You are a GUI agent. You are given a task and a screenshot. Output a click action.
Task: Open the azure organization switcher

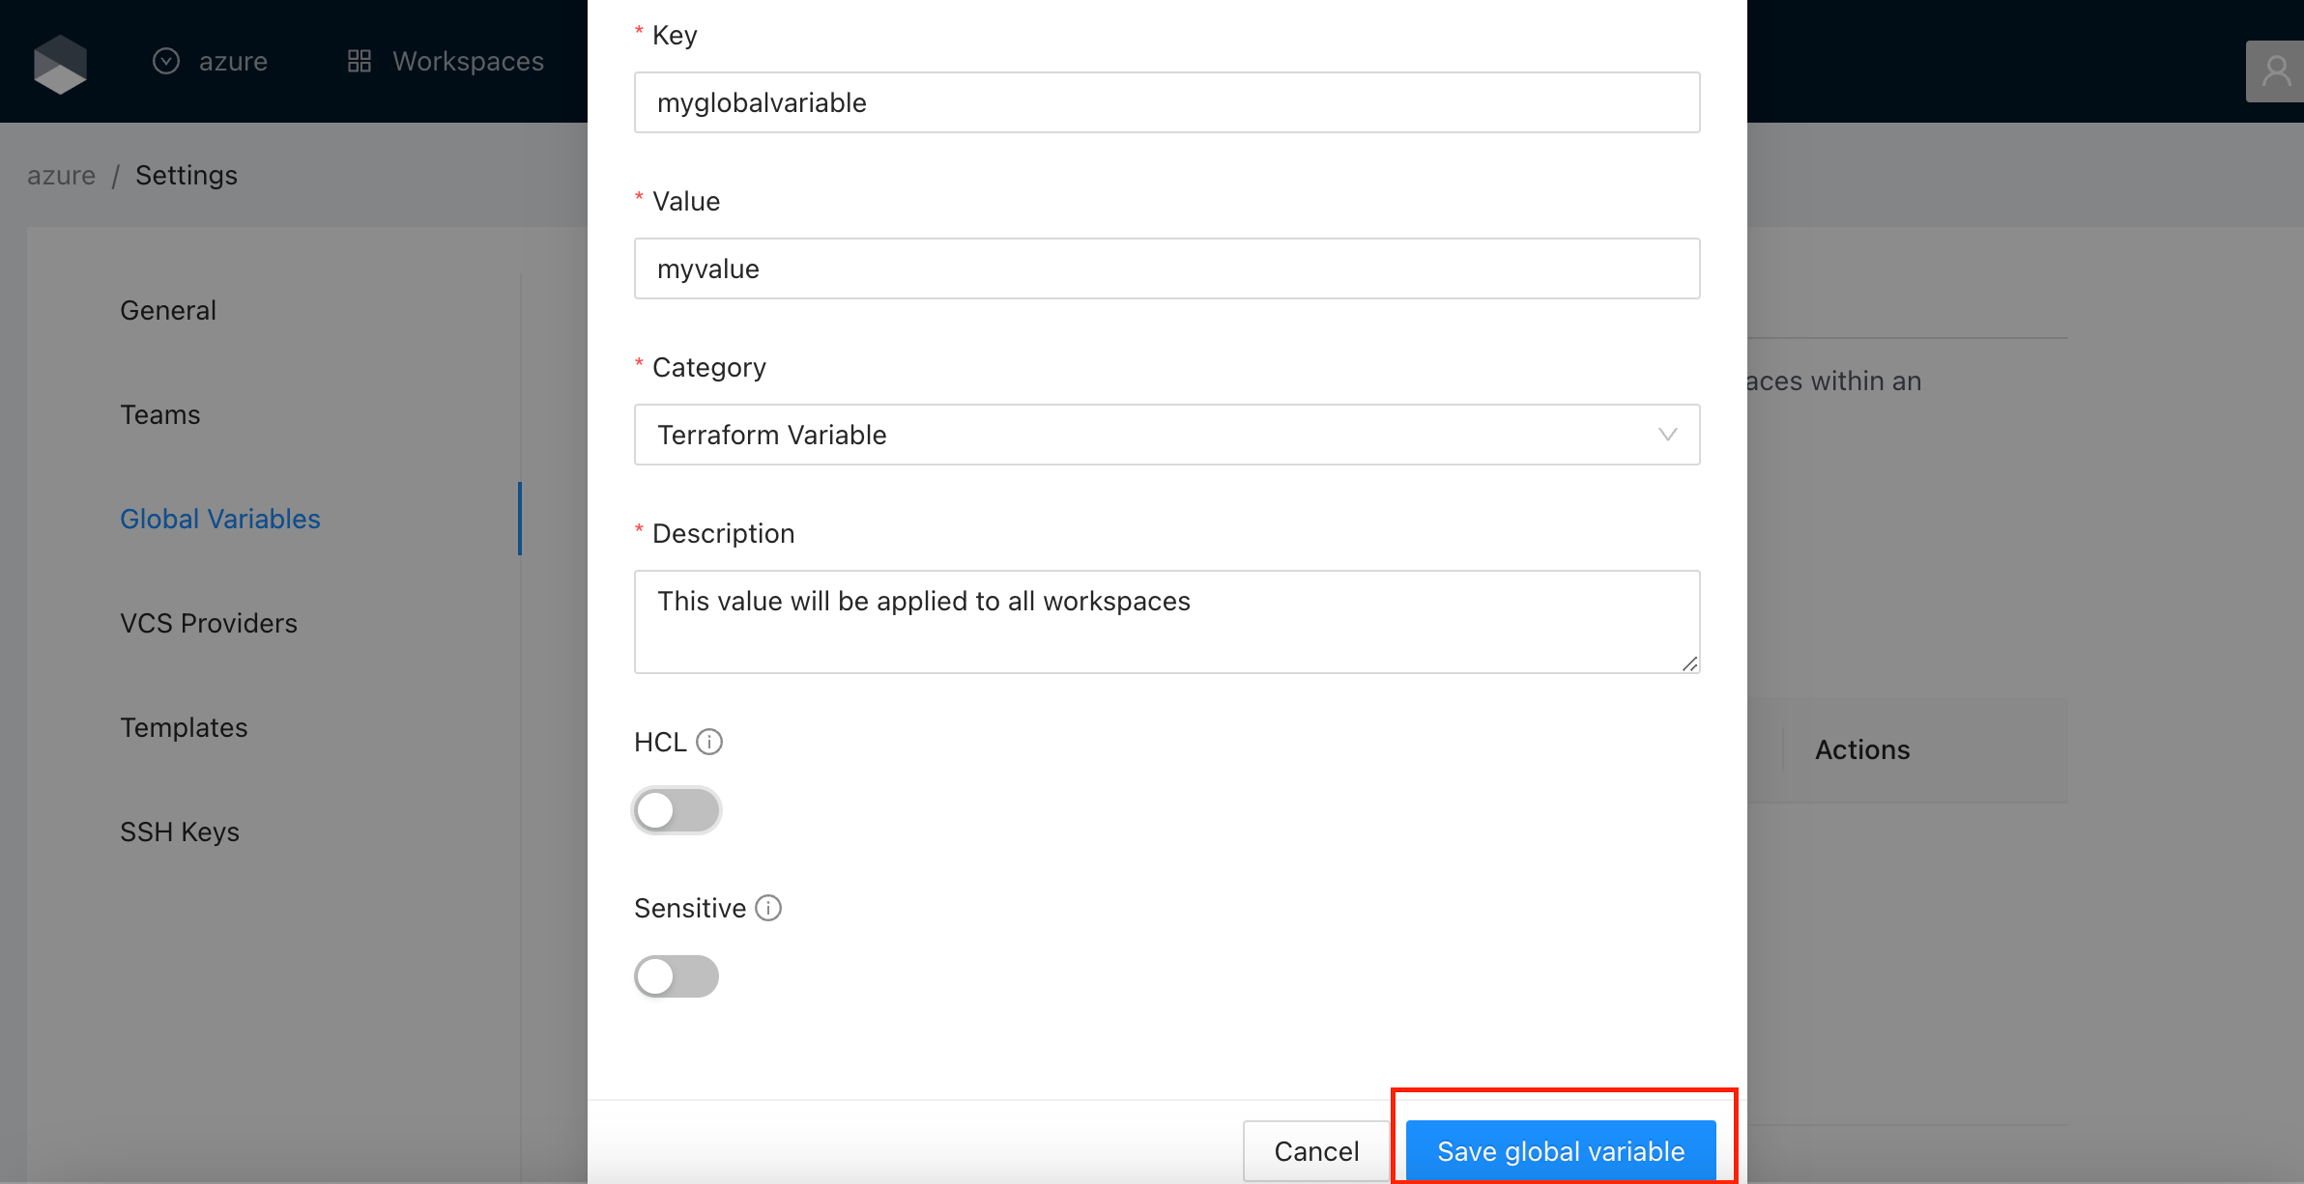(x=232, y=61)
